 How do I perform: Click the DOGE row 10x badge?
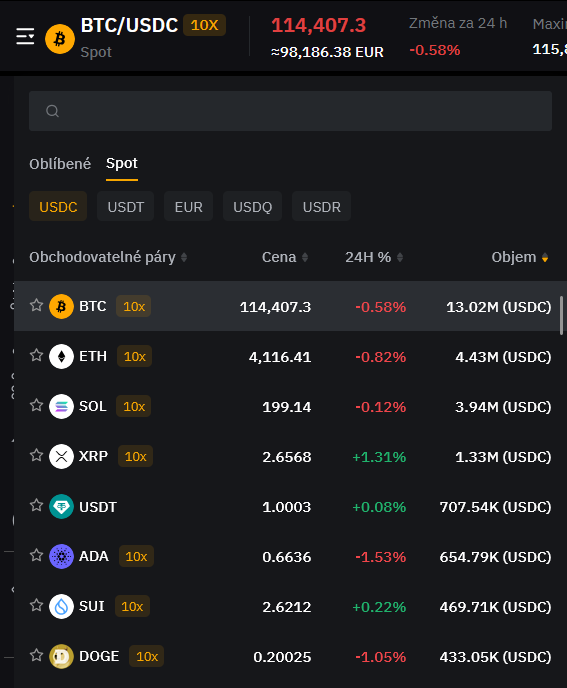click(x=146, y=656)
